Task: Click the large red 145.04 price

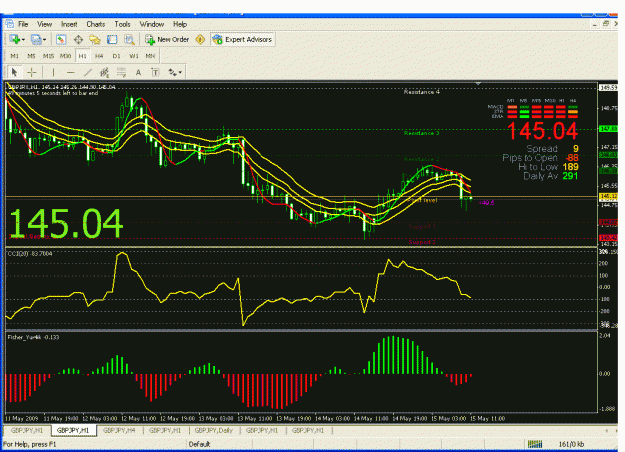Action: pyautogui.click(x=542, y=131)
